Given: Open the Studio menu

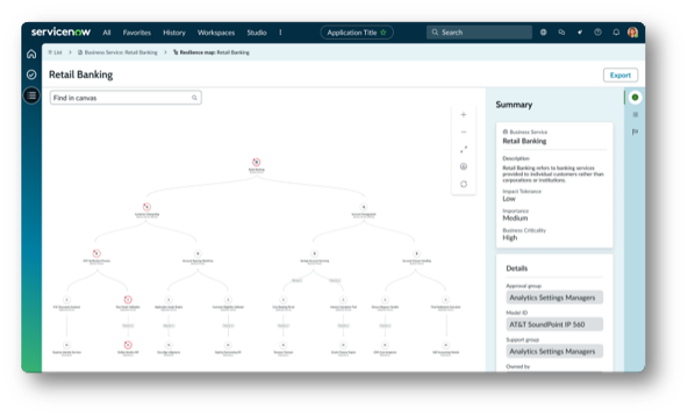Looking at the screenshot, I should click(x=257, y=32).
